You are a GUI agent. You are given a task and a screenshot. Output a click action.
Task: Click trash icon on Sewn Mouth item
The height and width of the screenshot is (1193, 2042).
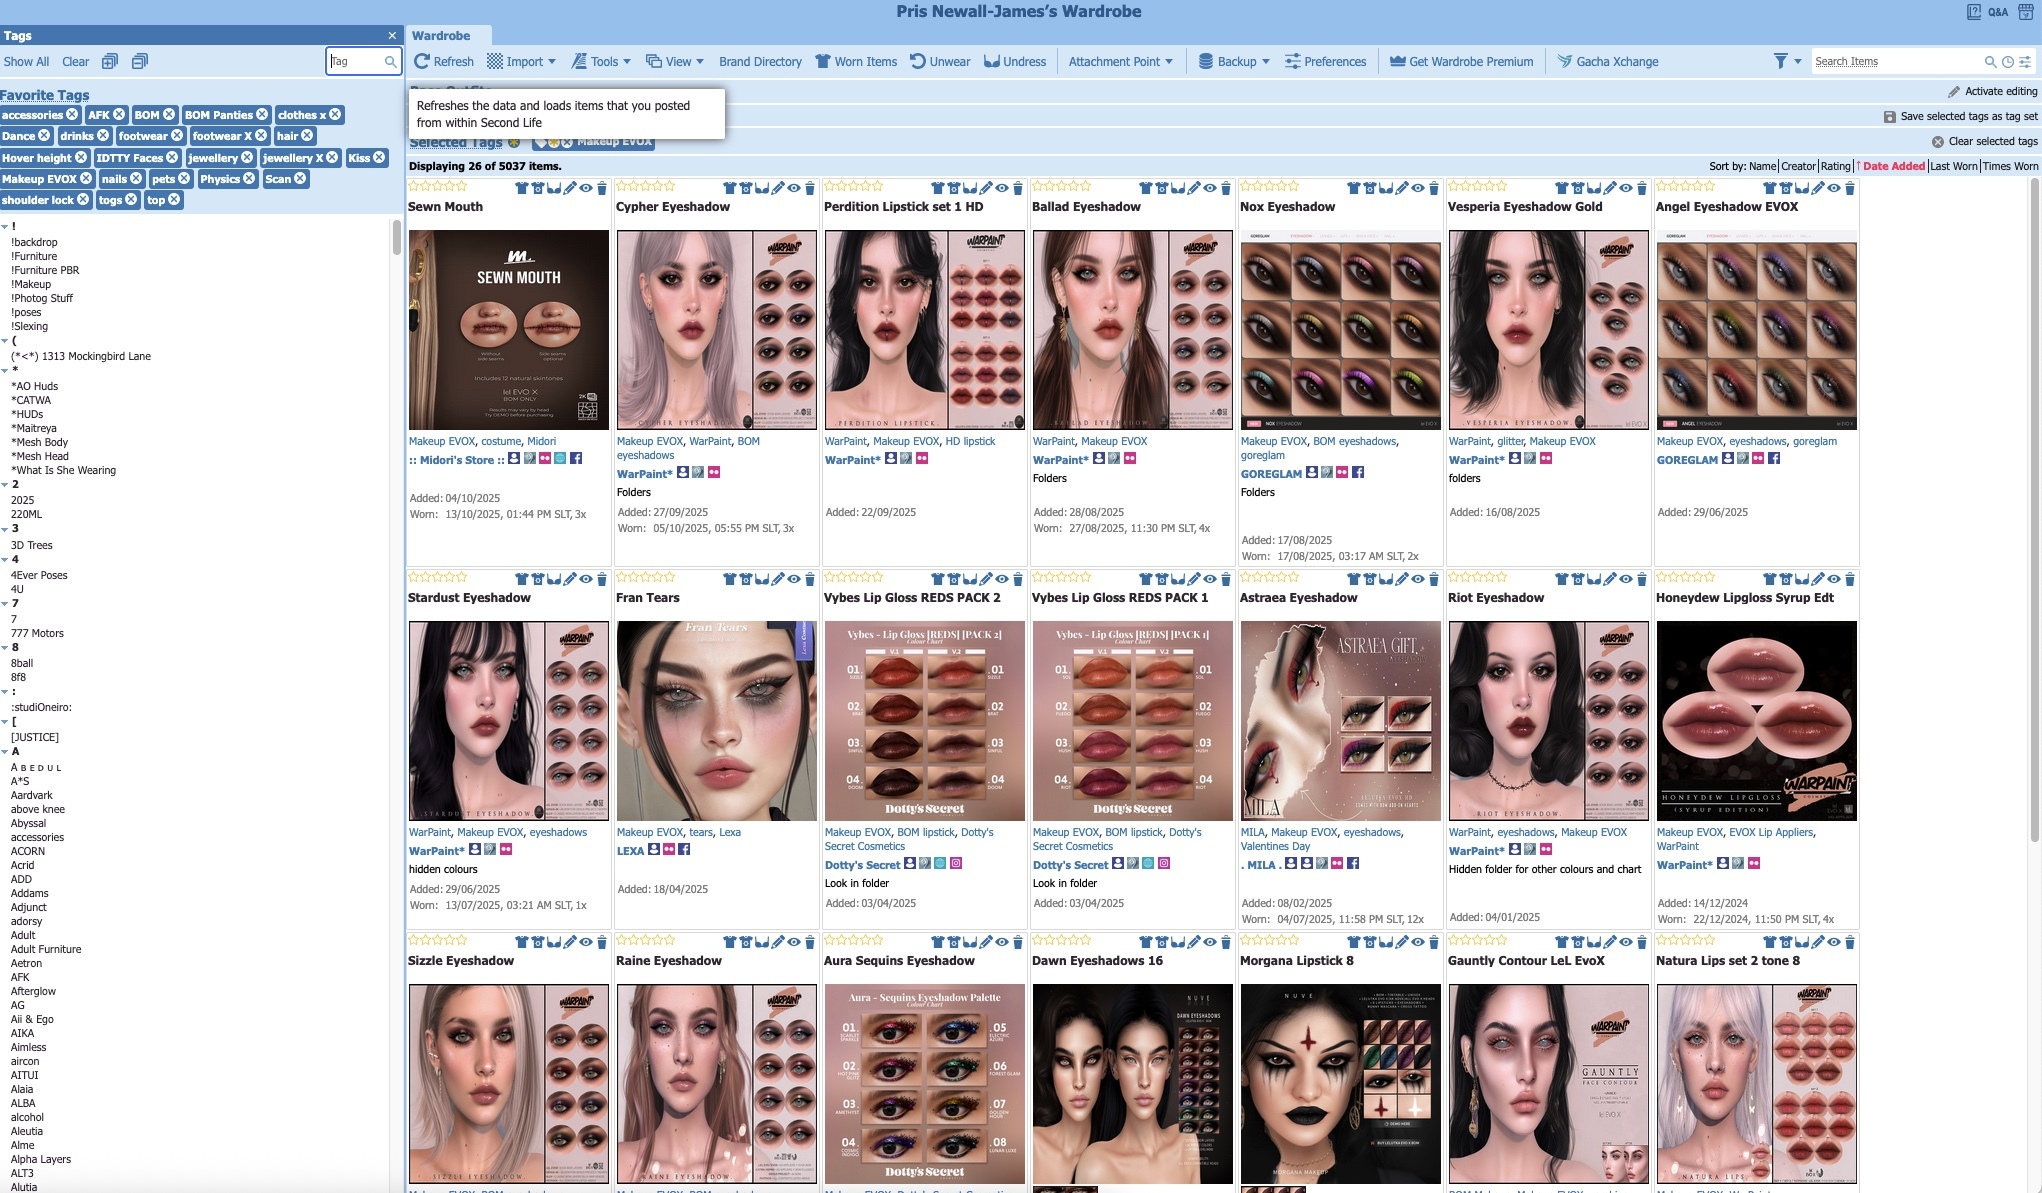coord(602,188)
